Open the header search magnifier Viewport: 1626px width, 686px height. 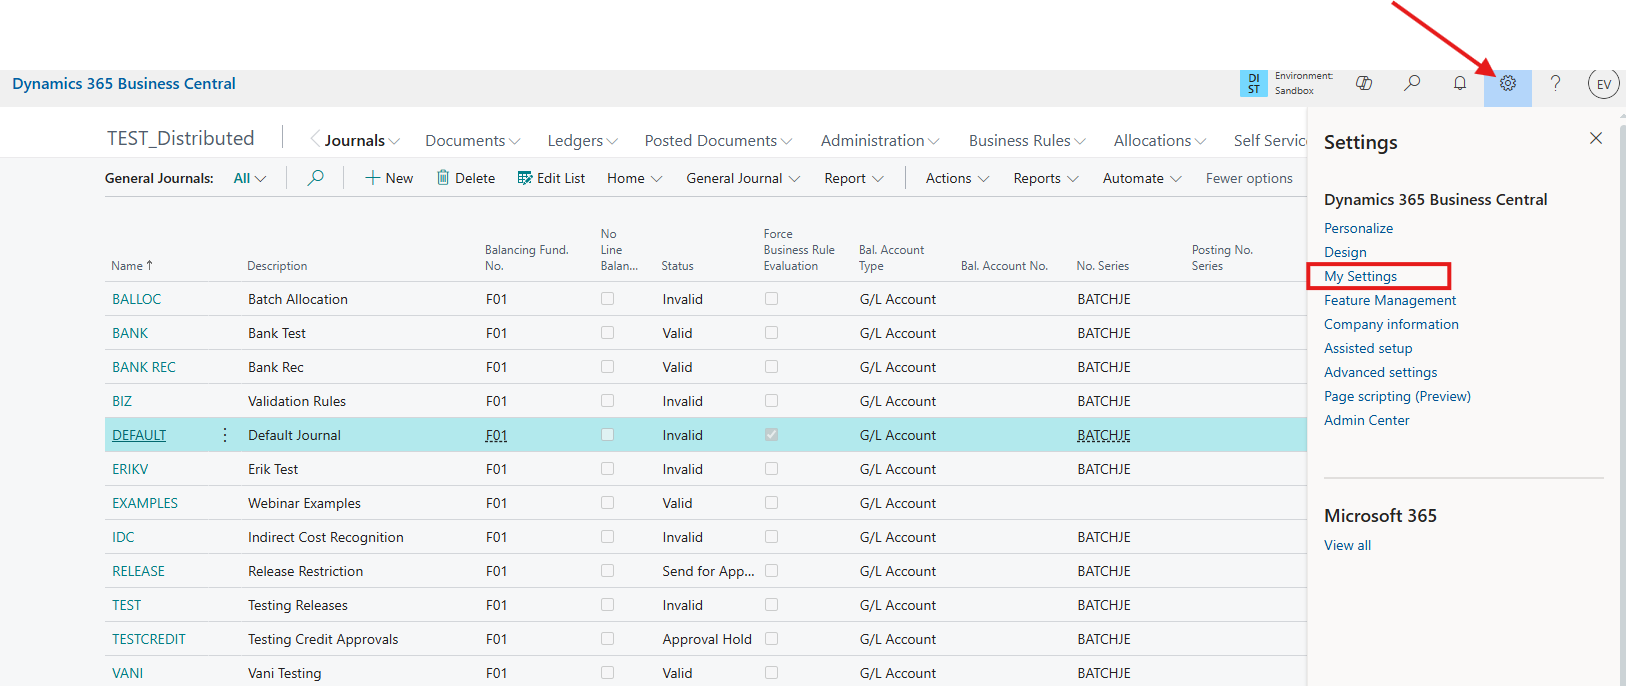point(1412,84)
